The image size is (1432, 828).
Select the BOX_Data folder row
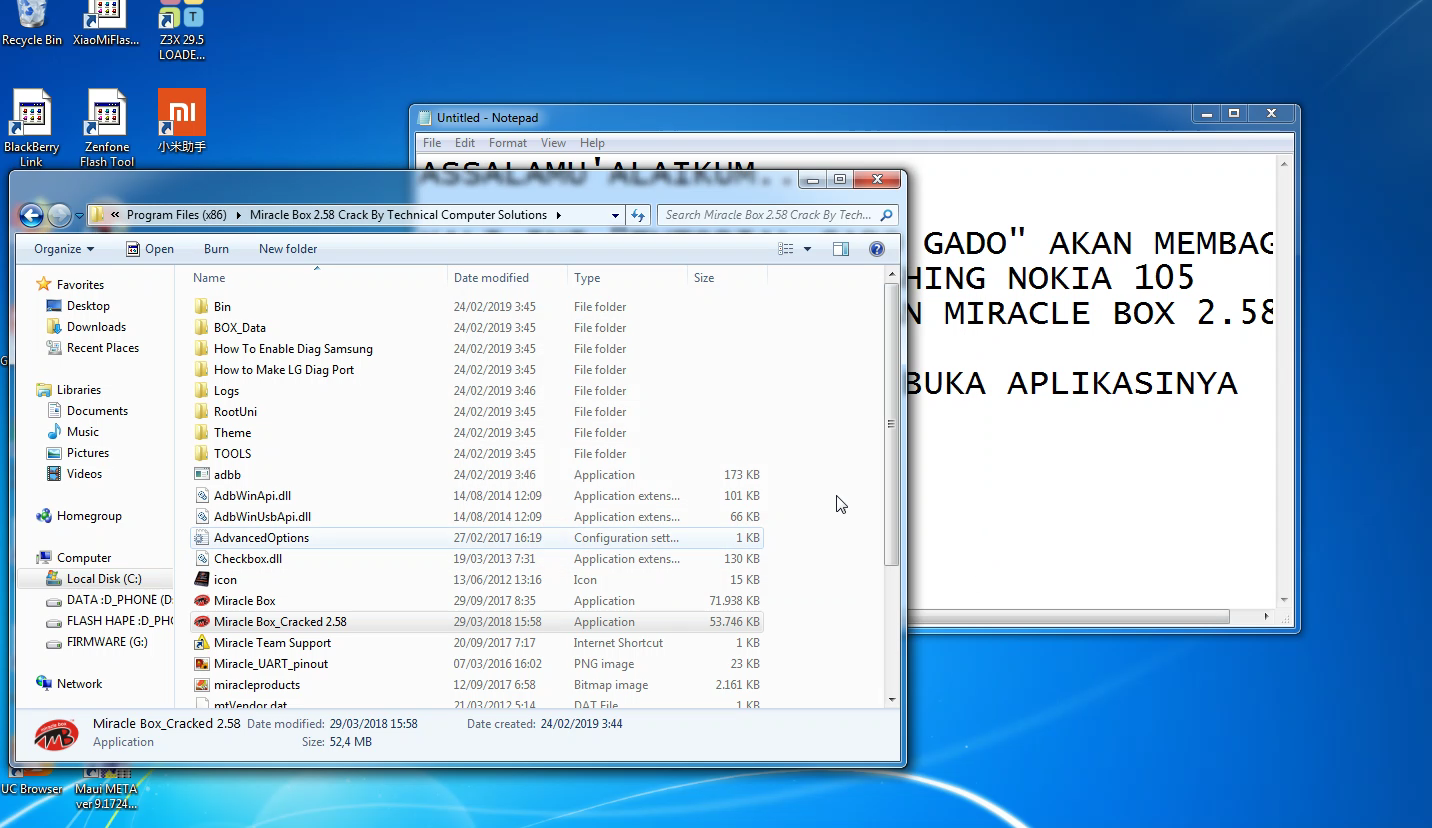tap(476, 328)
